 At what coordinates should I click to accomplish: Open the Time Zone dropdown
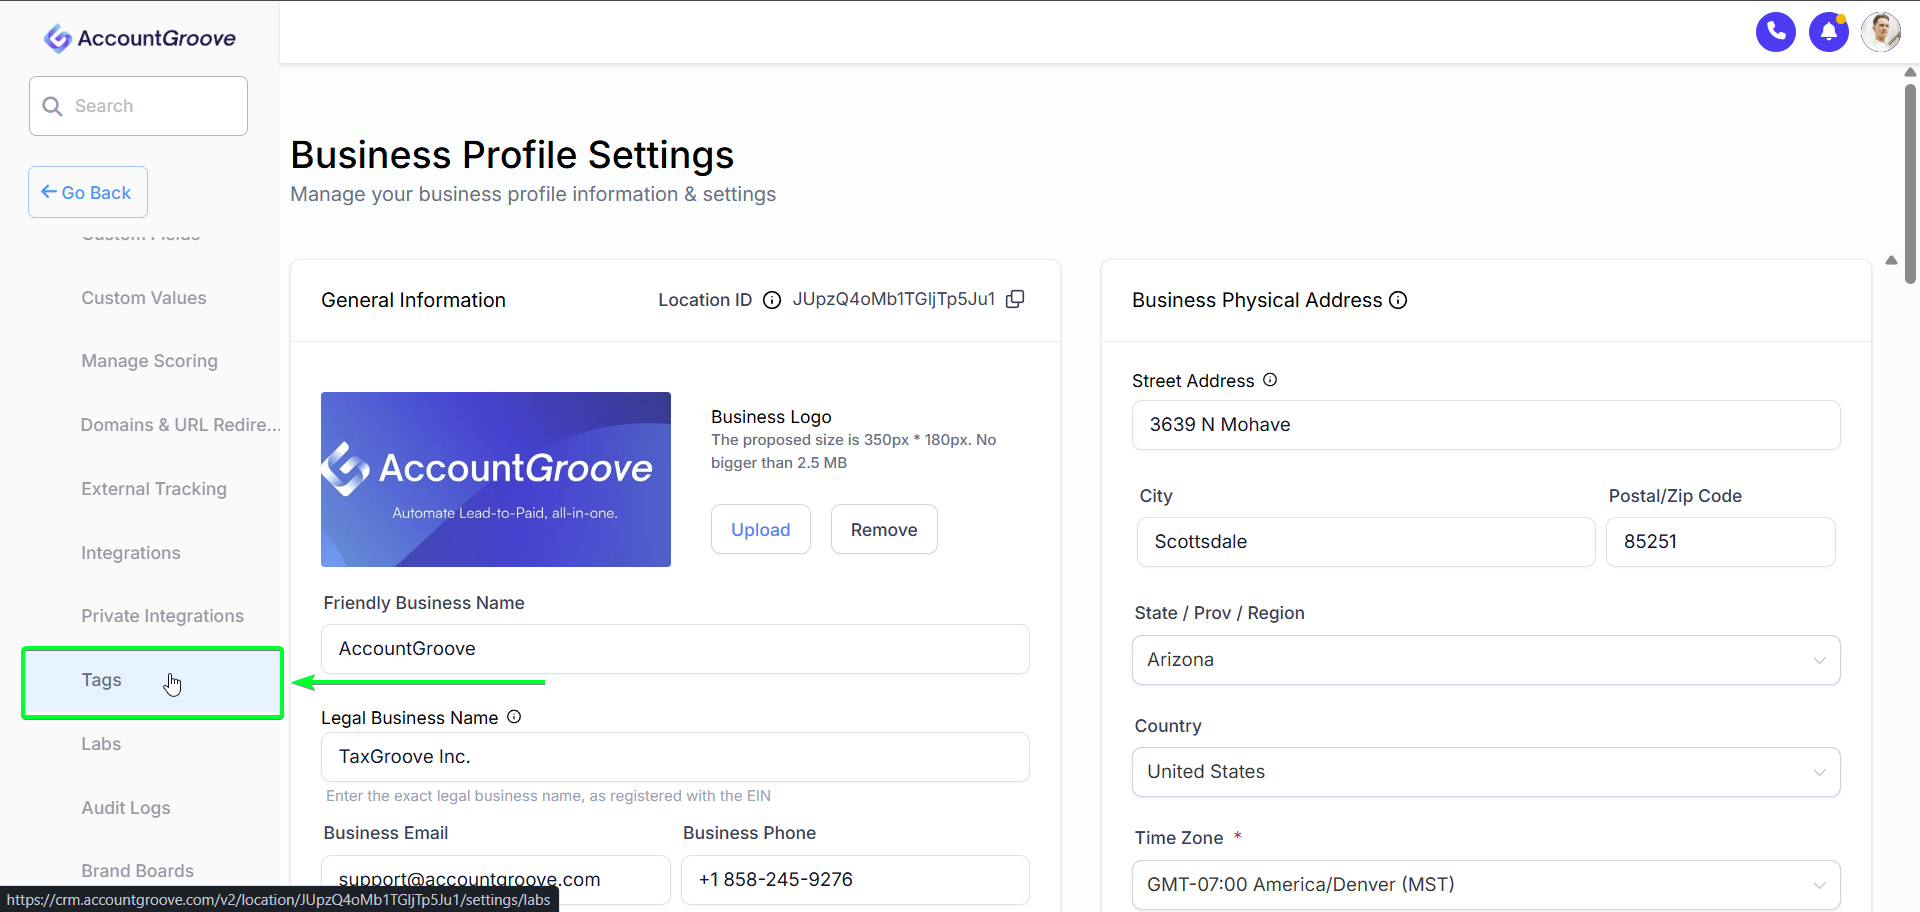coord(1486,885)
